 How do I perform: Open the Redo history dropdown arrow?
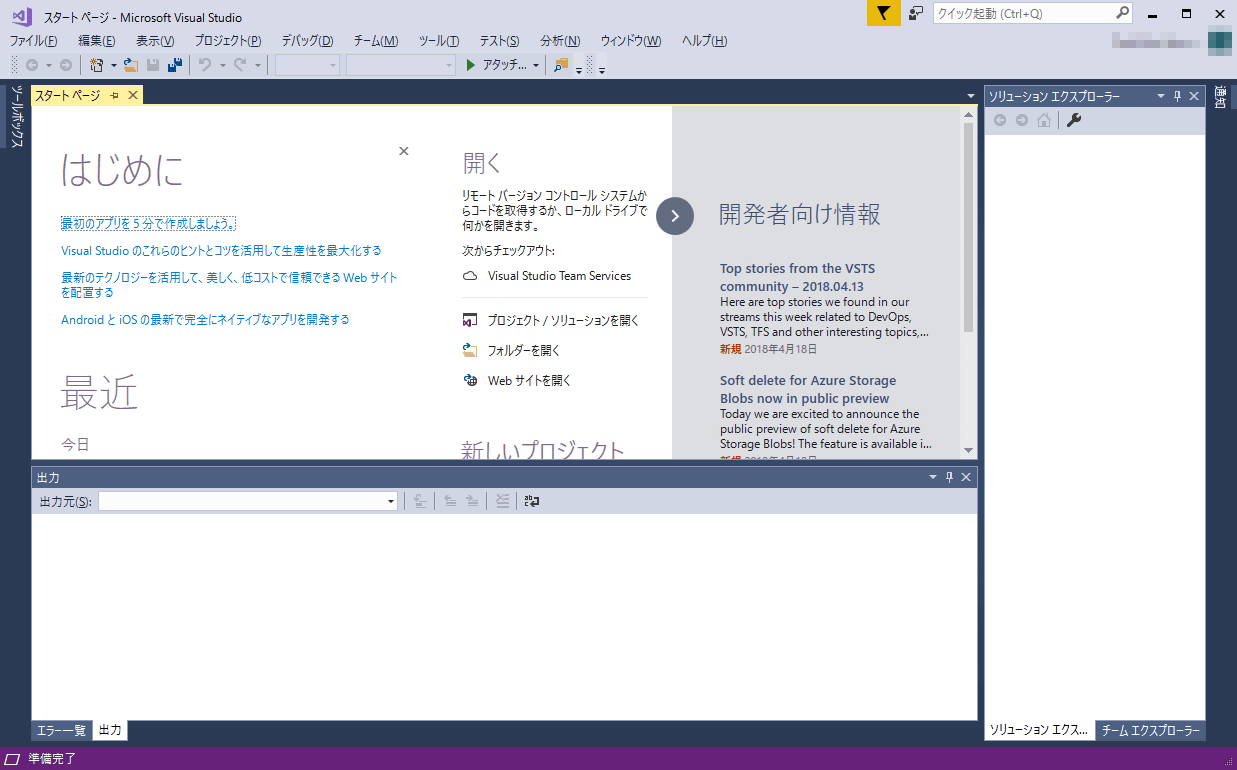257,66
